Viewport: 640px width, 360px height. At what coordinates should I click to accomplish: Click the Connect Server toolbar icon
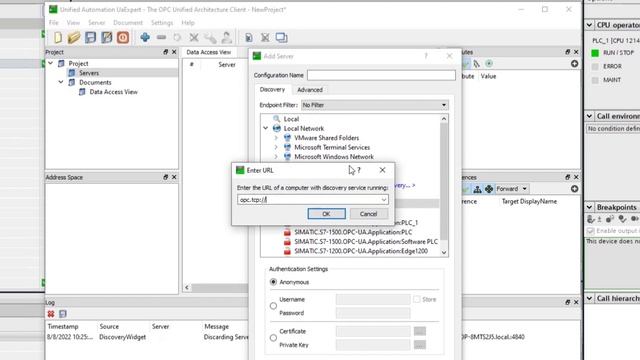177,38
